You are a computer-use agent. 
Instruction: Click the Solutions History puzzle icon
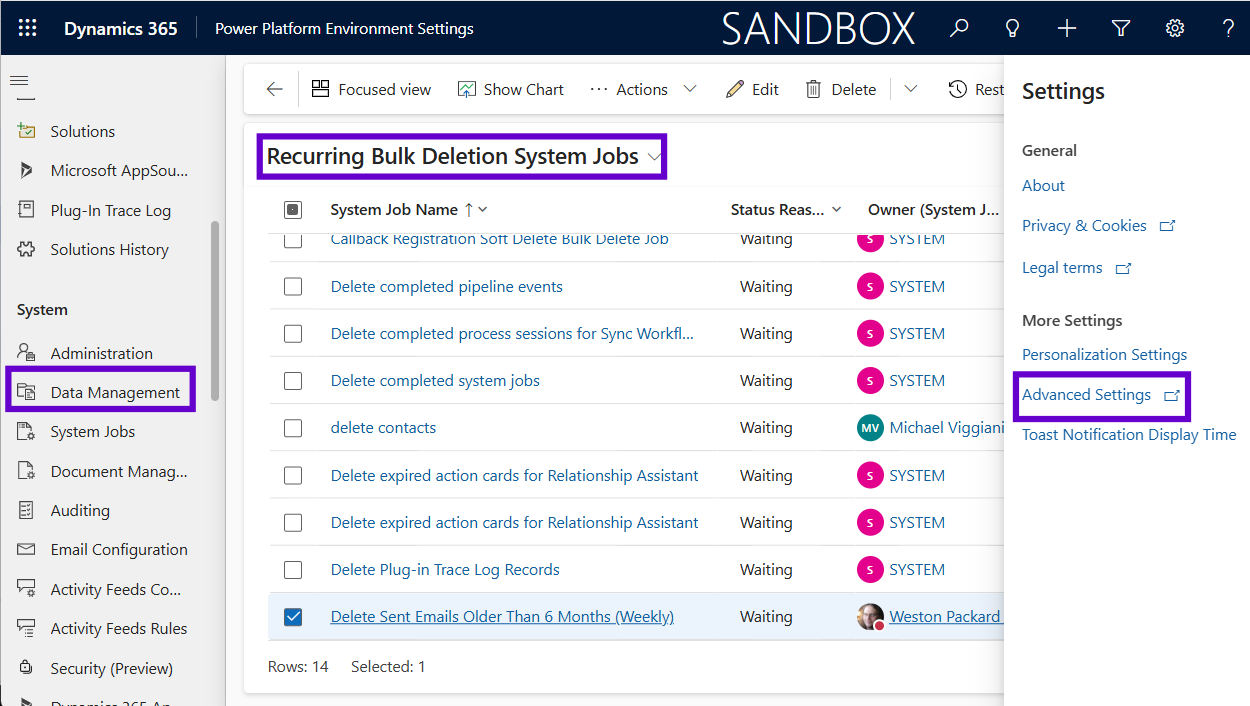[x=28, y=249]
